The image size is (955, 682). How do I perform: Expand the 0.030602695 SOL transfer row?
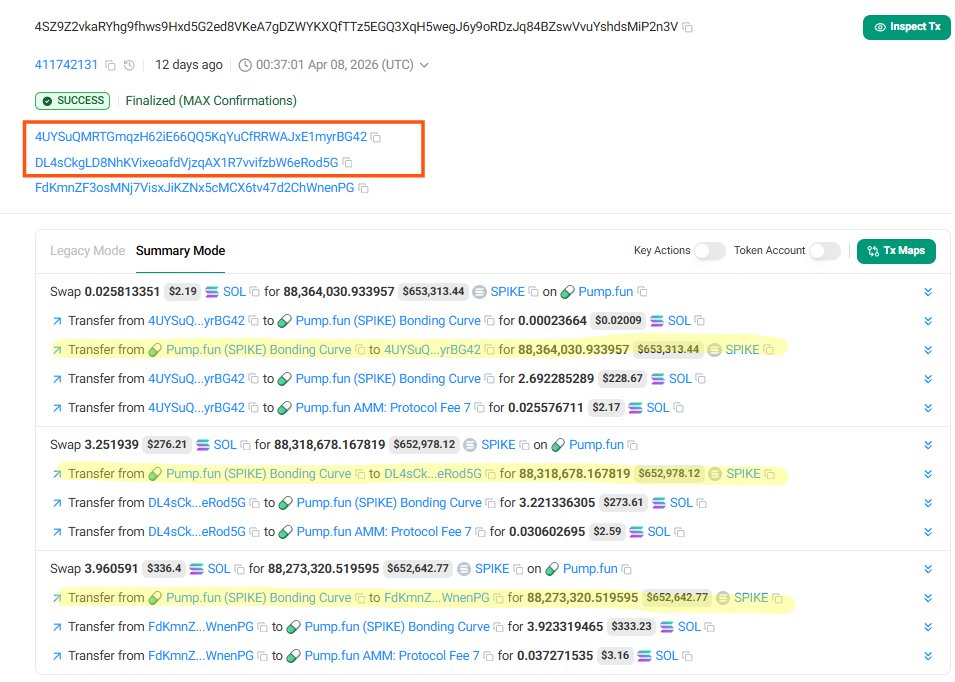(928, 533)
